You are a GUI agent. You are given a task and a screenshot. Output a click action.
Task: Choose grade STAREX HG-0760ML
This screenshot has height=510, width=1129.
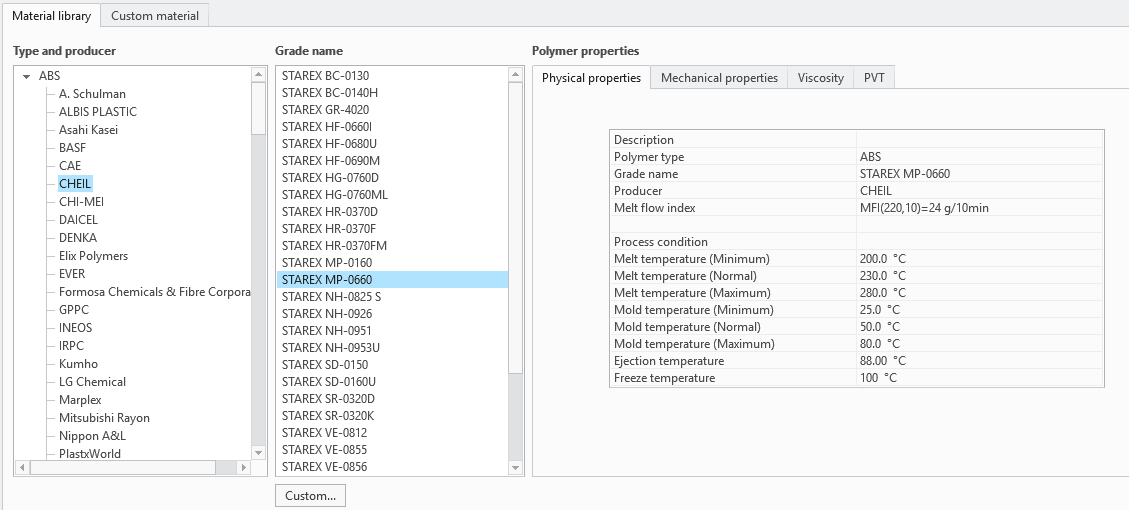[392, 194]
